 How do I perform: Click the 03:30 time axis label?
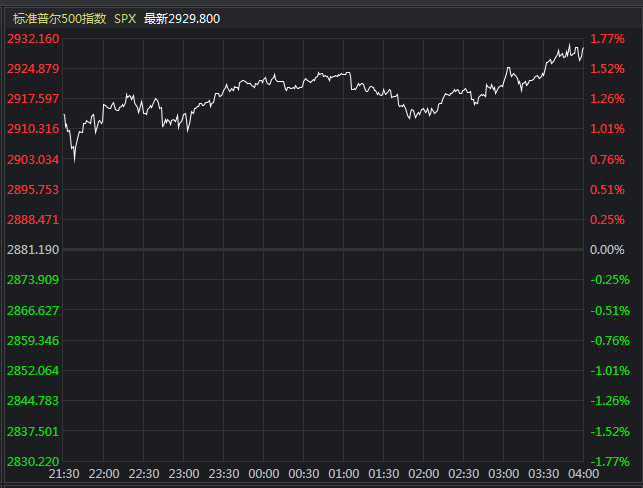click(543, 474)
